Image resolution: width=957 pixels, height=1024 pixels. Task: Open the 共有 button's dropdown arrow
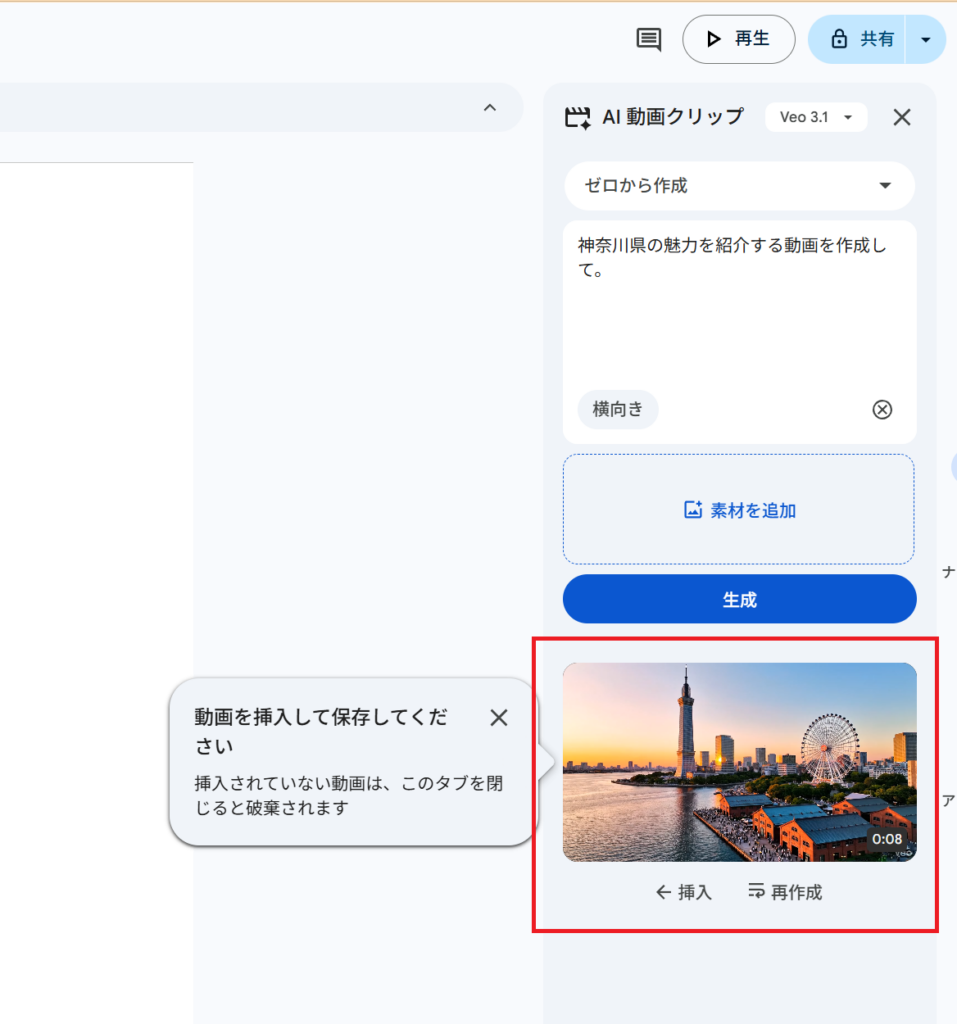pos(926,40)
